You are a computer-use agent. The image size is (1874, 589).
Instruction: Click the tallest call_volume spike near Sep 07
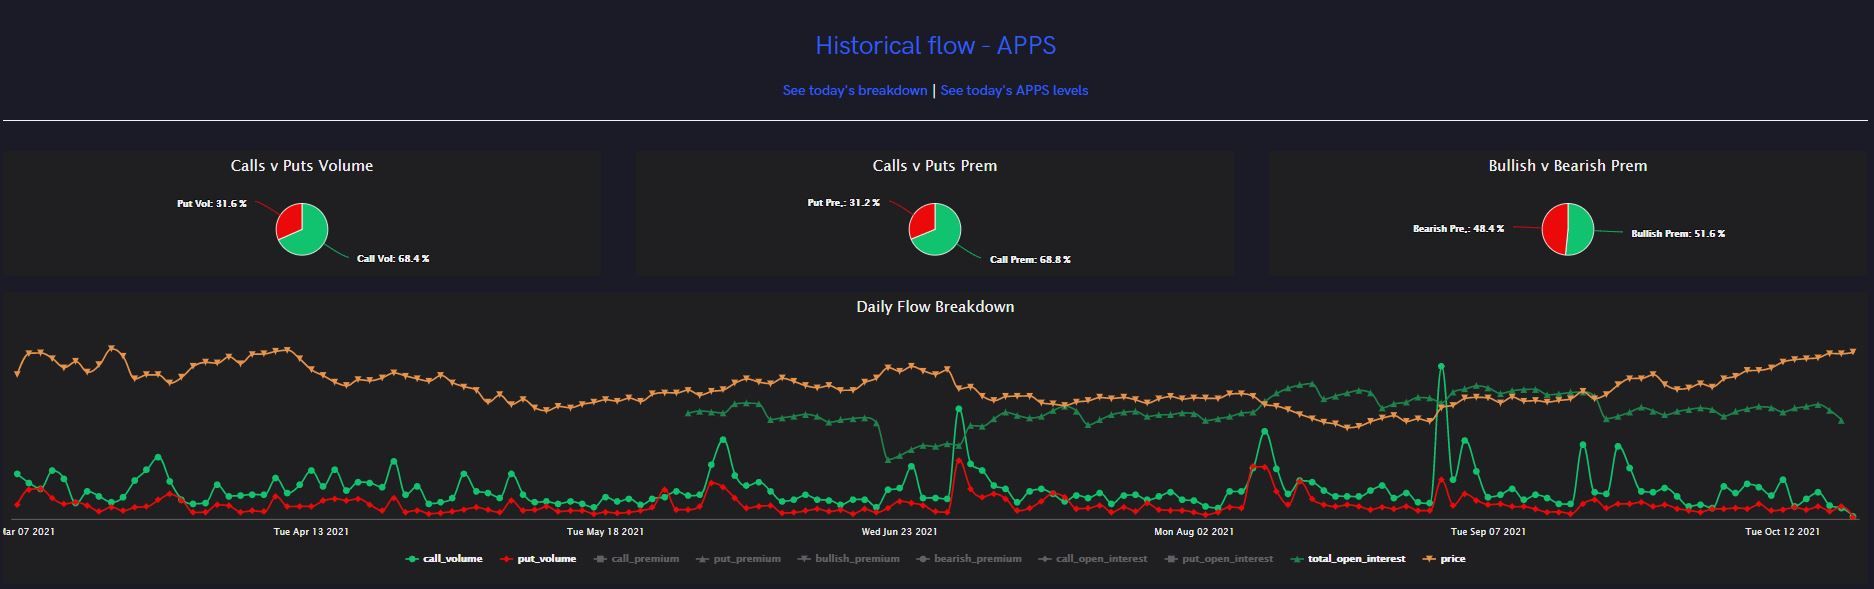click(x=1441, y=367)
